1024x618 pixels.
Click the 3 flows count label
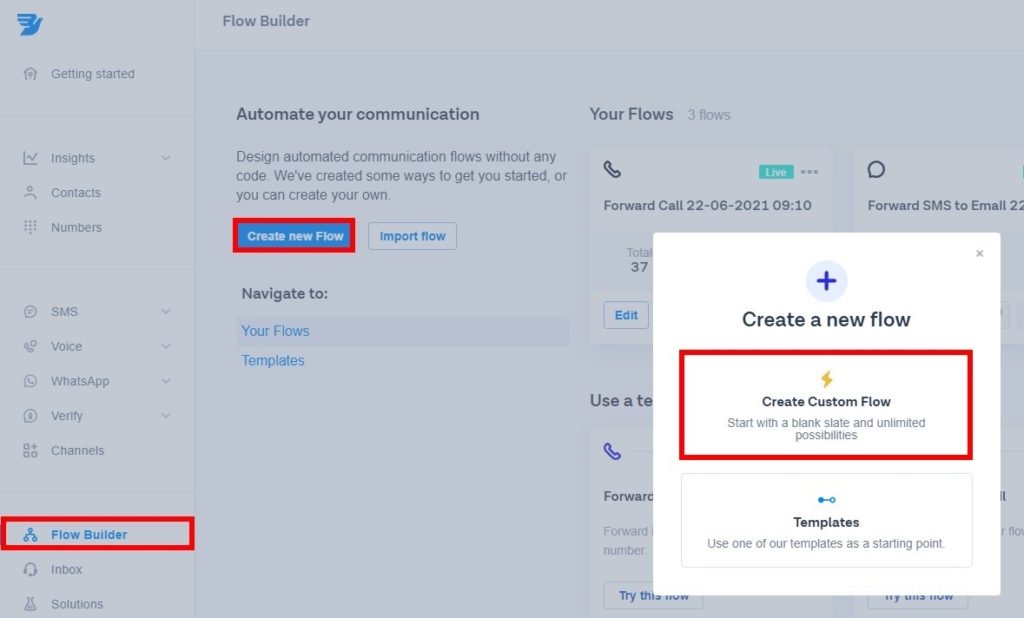pyautogui.click(x=709, y=115)
